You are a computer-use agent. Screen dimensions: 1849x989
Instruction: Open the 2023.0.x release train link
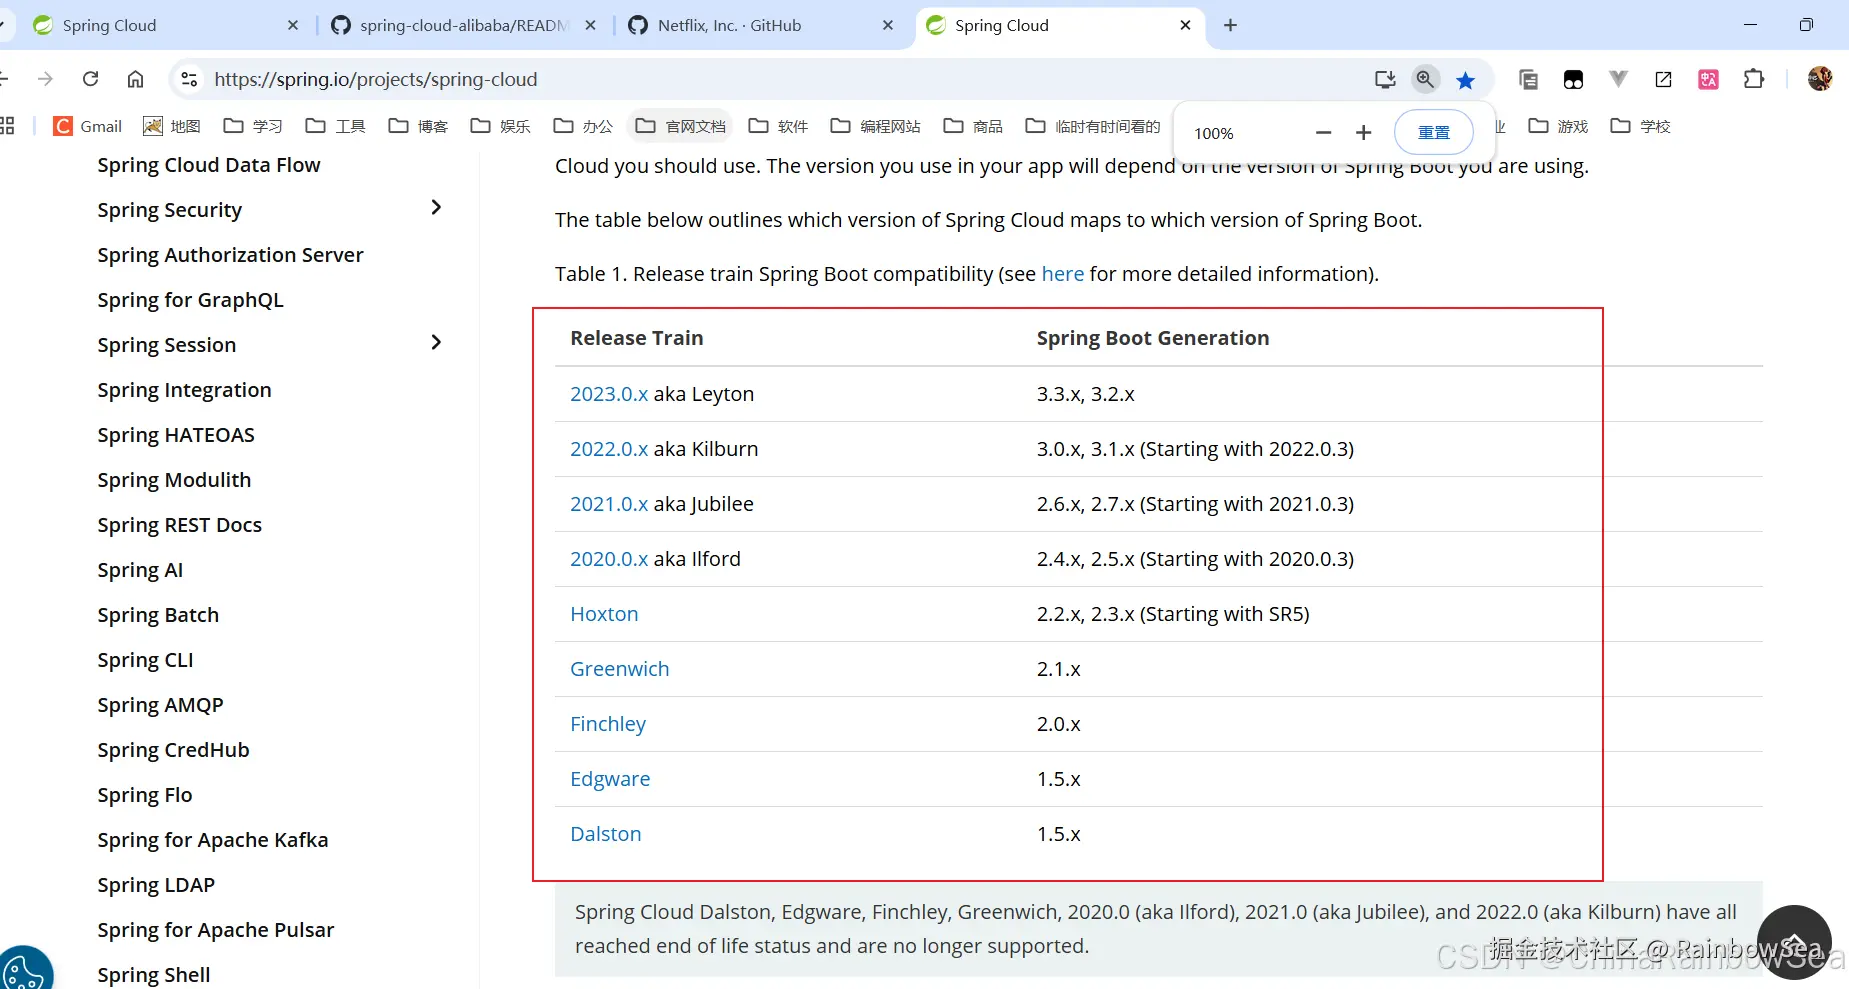(x=609, y=394)
